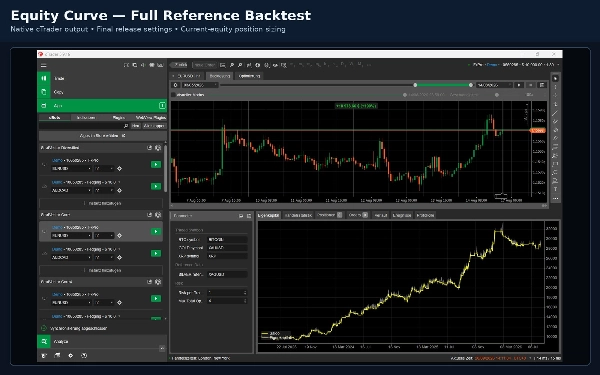
Task: Click the visual mode speed slider handle
Action: 497,95
